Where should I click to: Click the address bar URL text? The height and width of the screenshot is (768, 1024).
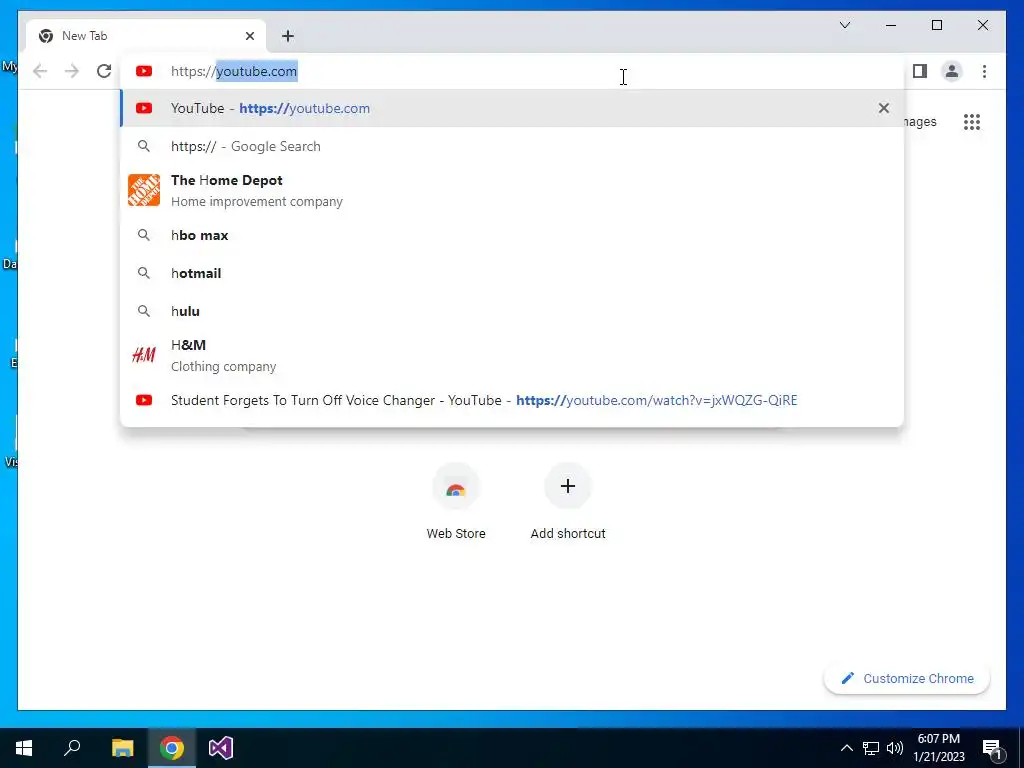[x=234, y=71]
